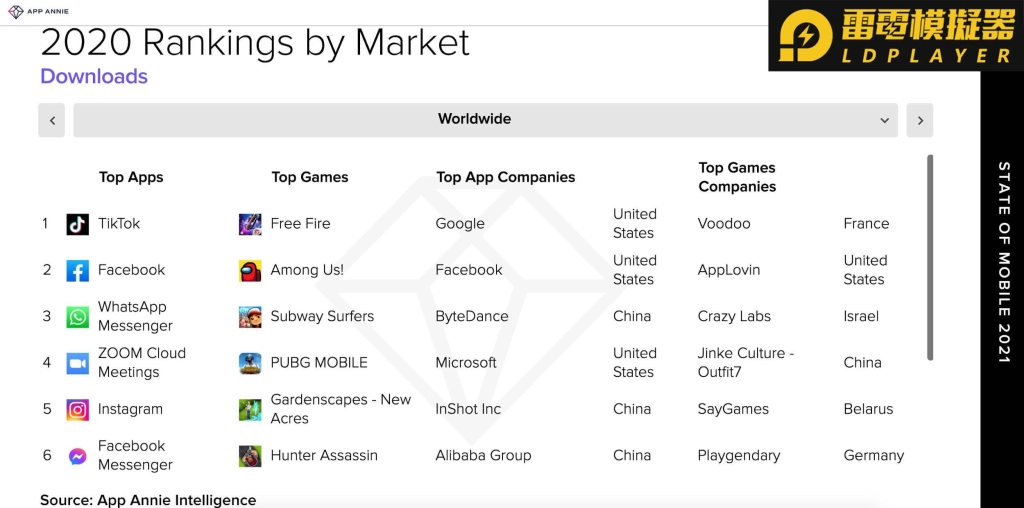This screenshot has height=508, width=1024.
Task: Select the WhatsApp Messenger icon
Action: click(x=78, y=317)
